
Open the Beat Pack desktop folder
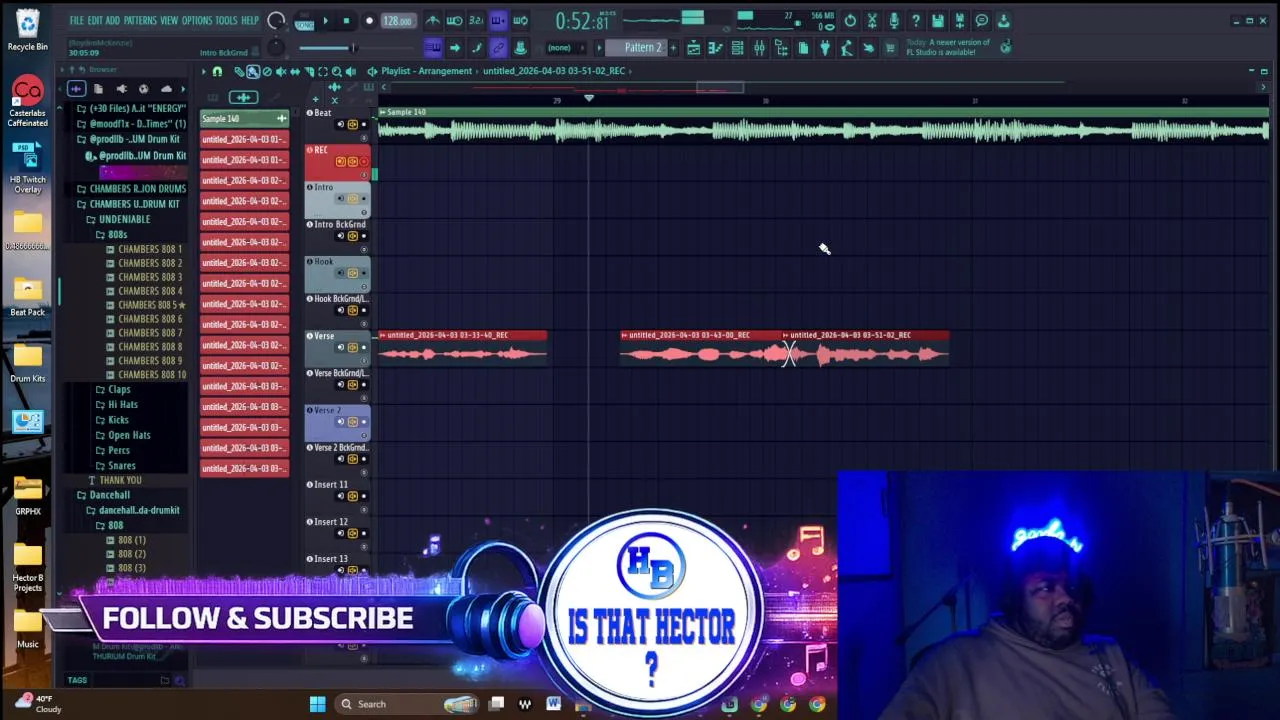tap(27, 295)
